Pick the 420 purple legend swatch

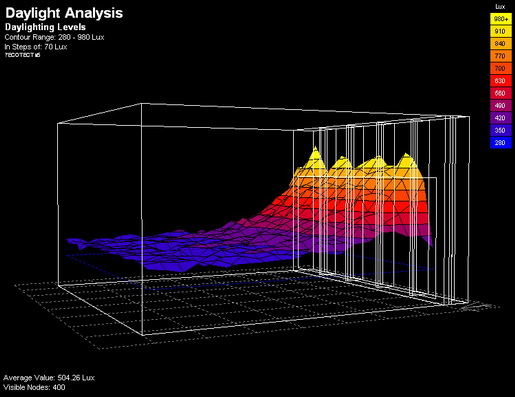(501, 118)
